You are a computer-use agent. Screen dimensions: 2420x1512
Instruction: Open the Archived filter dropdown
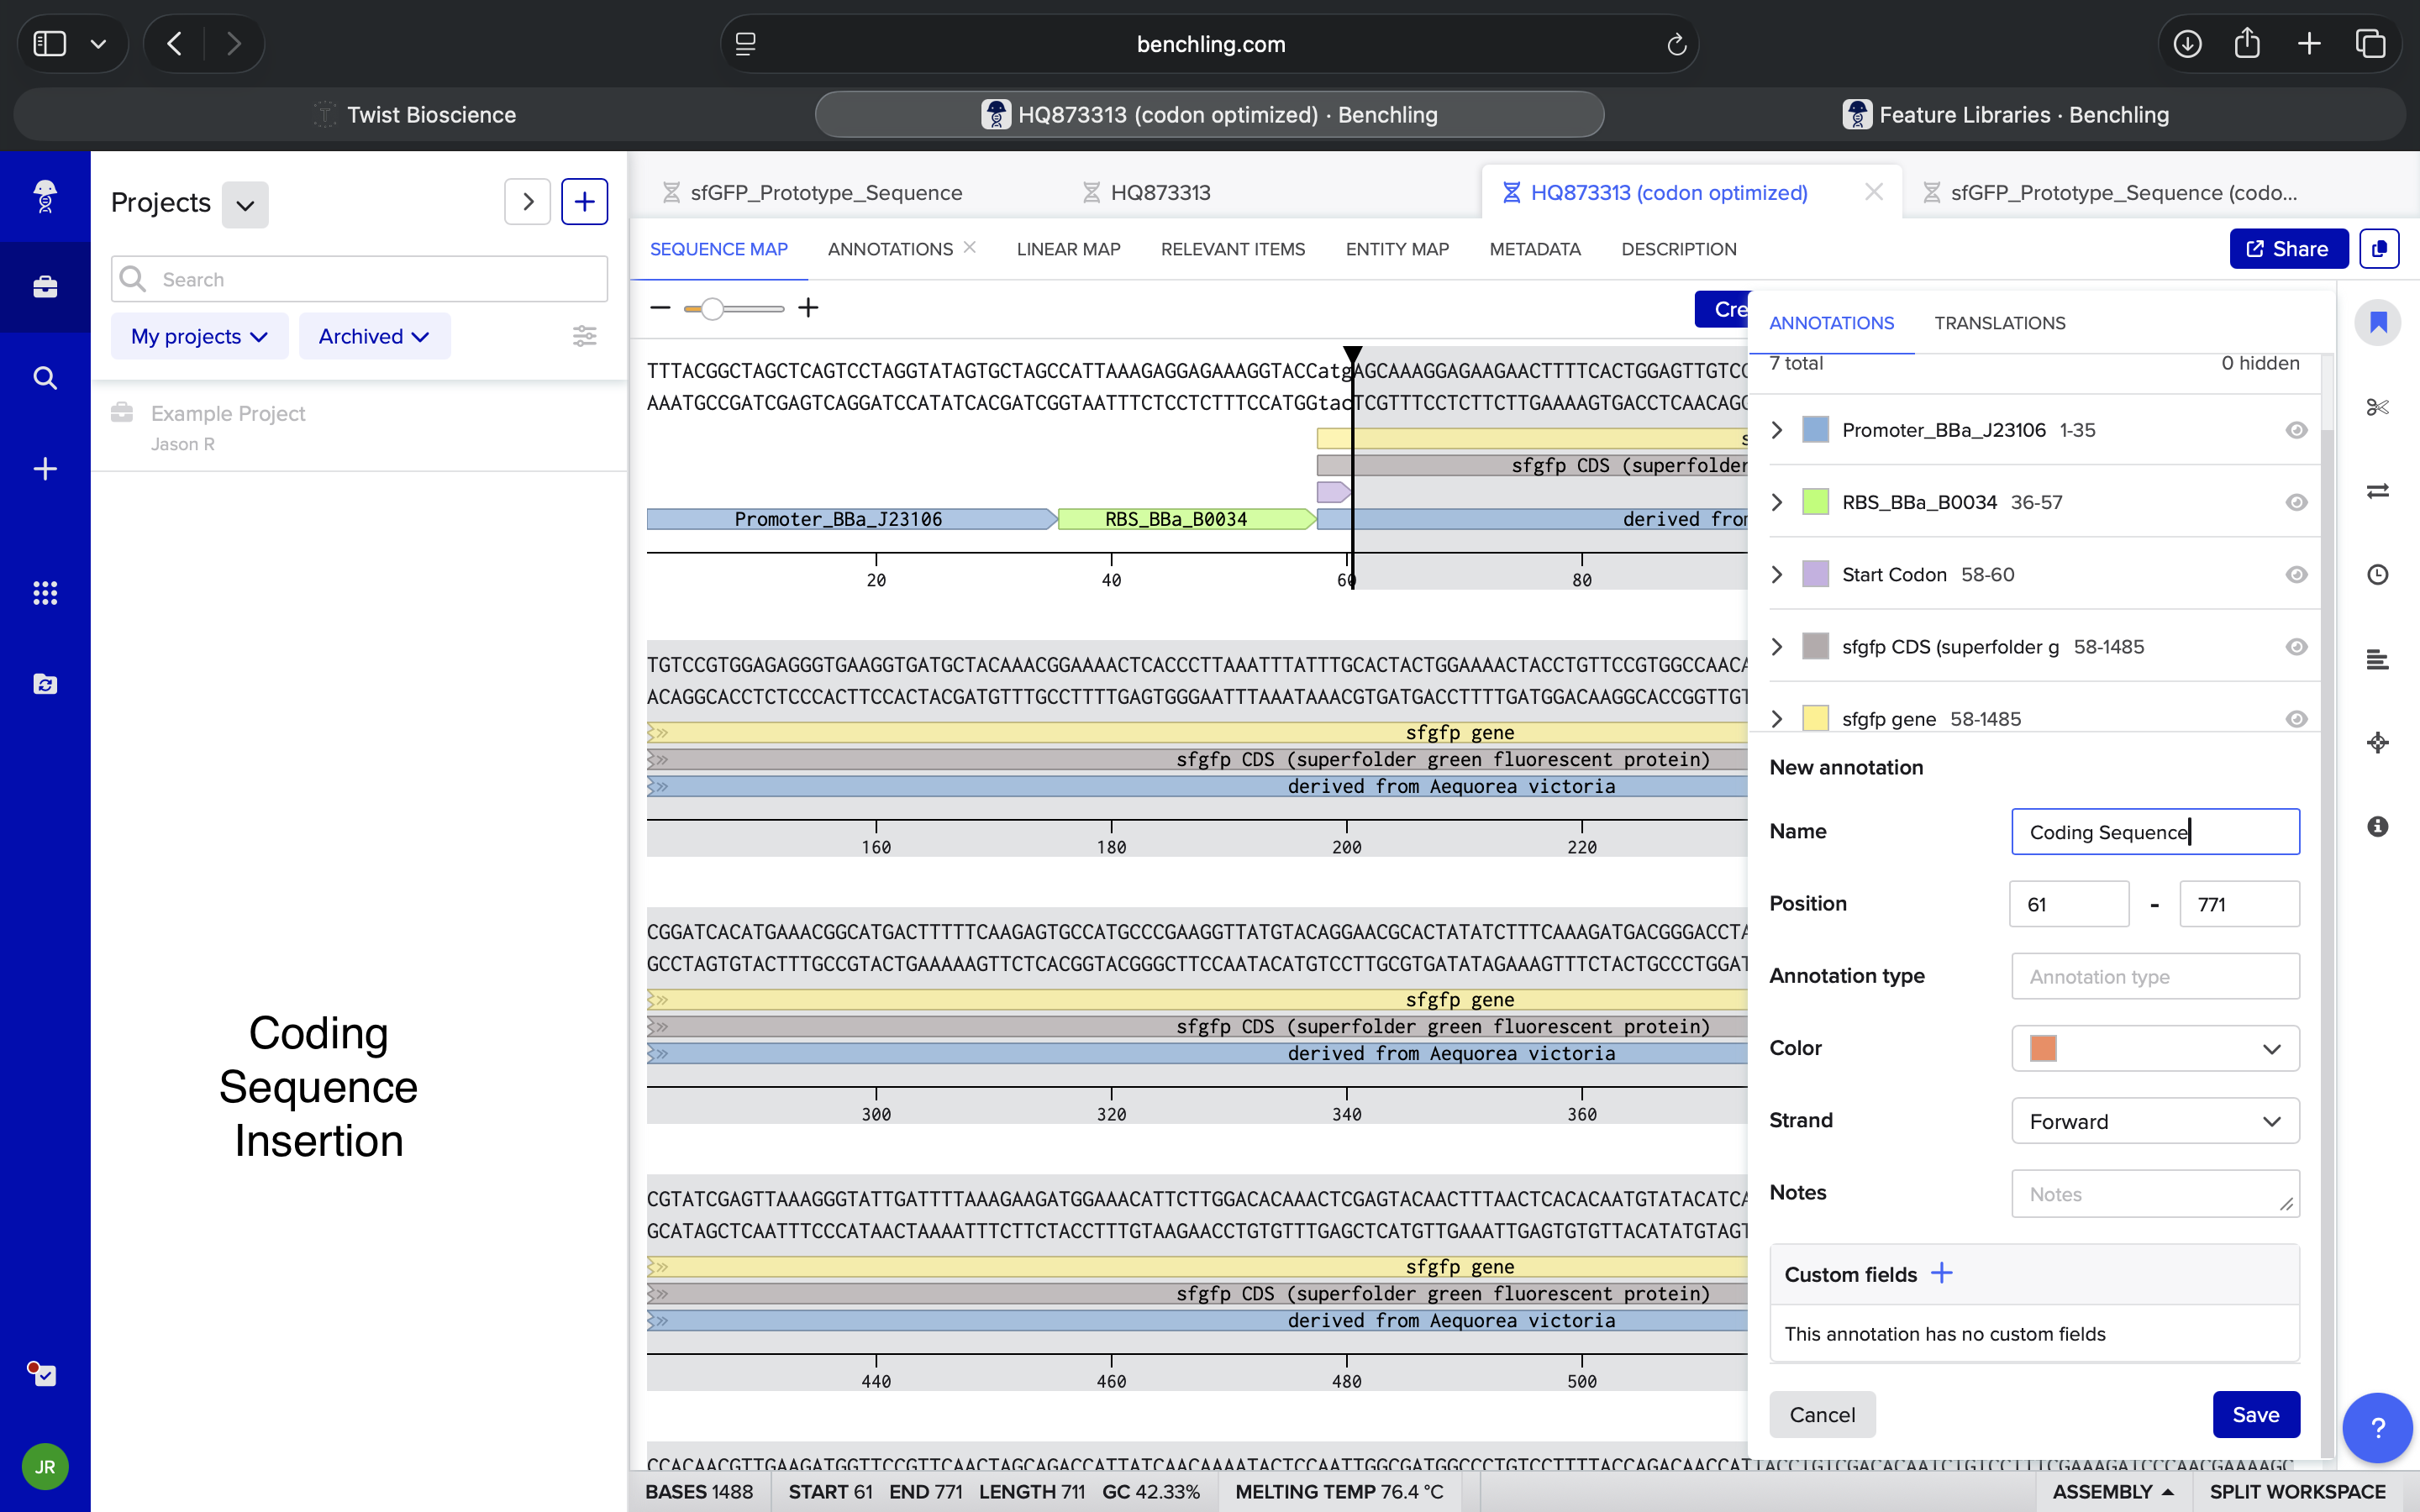(x=374, y=335)
